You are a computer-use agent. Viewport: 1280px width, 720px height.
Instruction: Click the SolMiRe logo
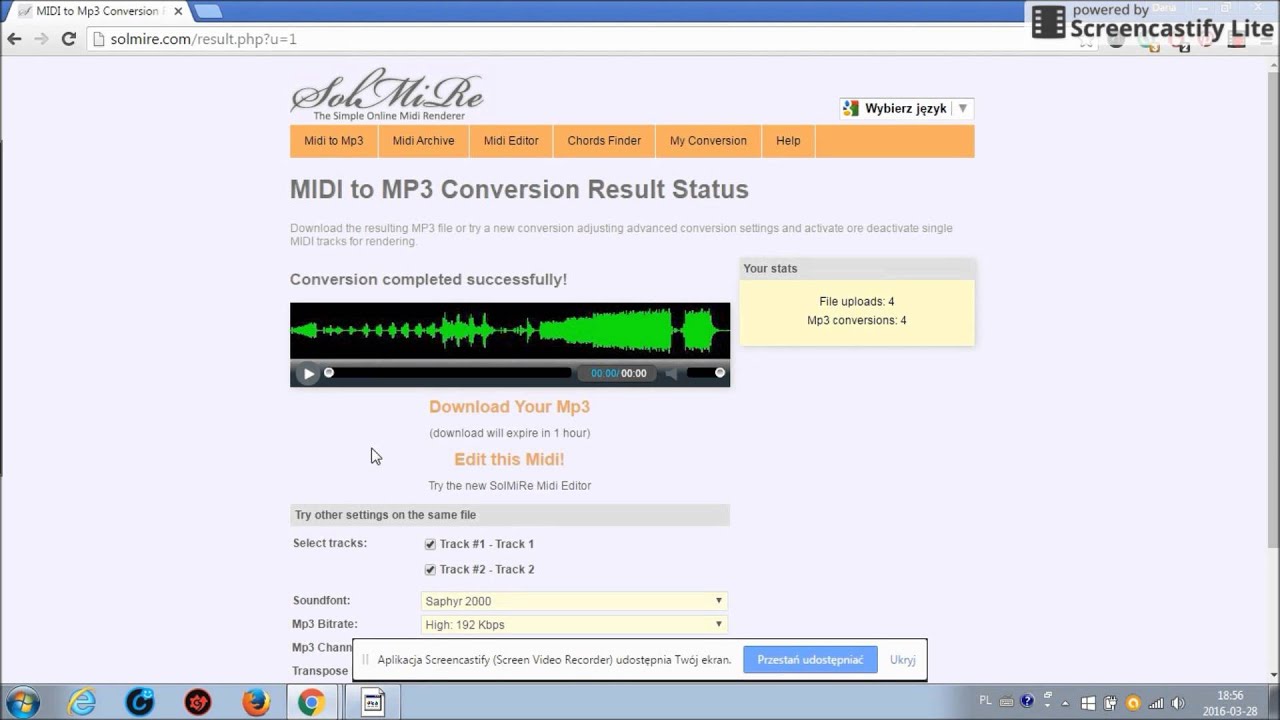388,95
